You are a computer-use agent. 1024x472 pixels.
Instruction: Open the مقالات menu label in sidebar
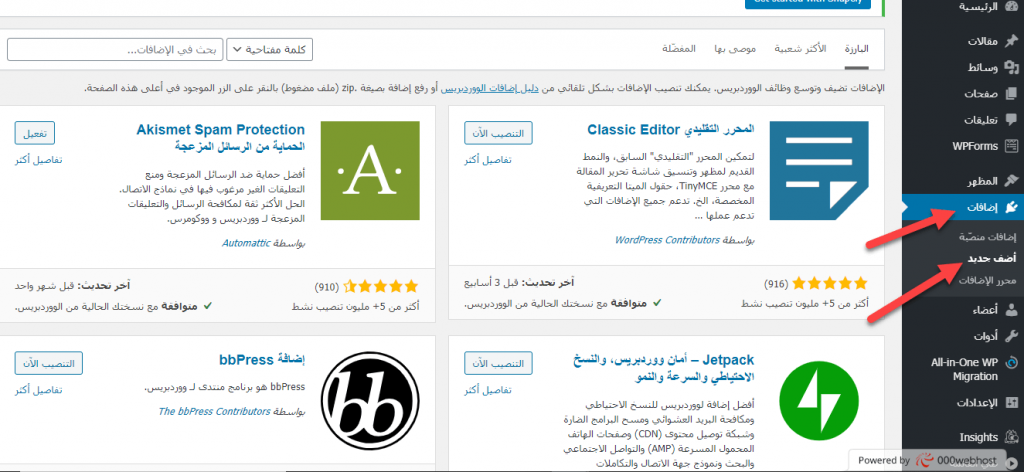982,41
